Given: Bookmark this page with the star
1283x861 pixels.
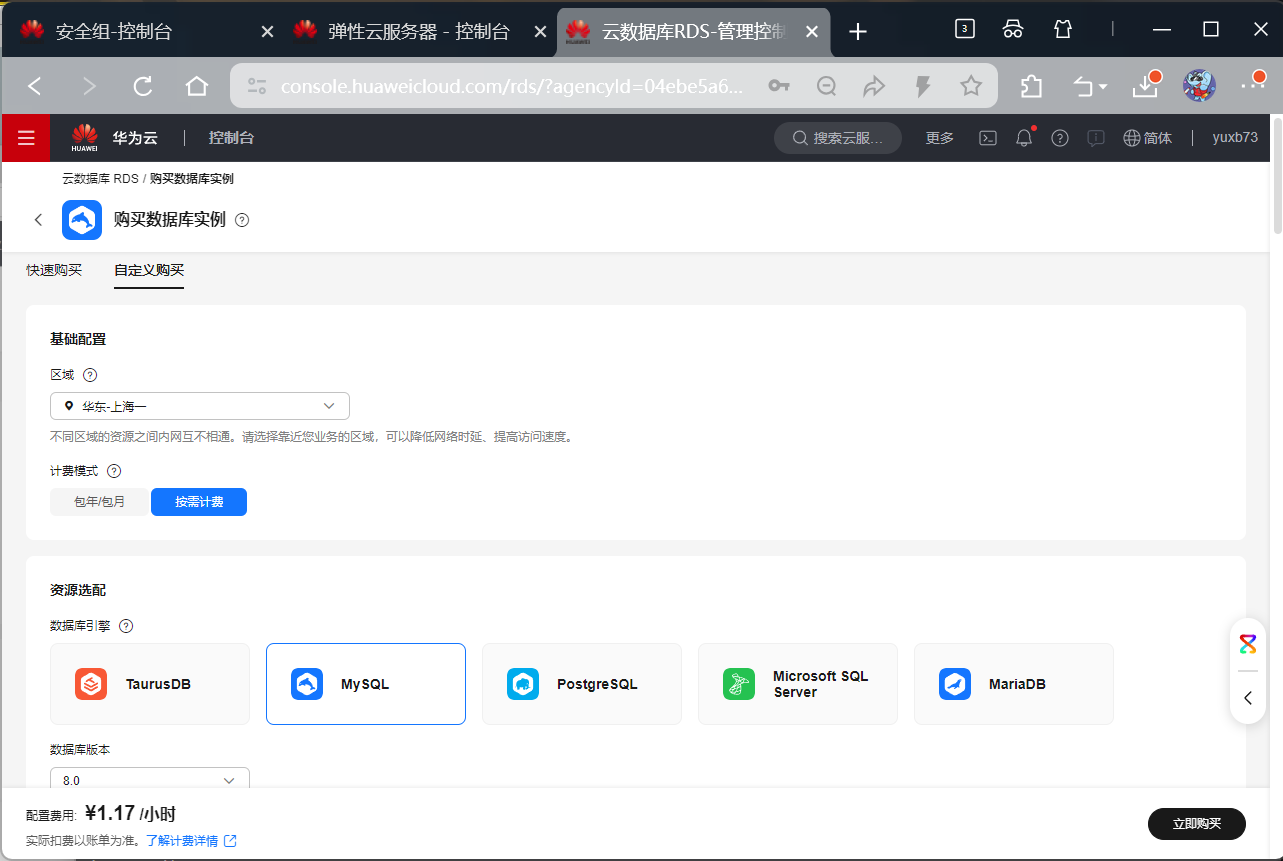Looking at the screenshot, I should coord(970,86).
